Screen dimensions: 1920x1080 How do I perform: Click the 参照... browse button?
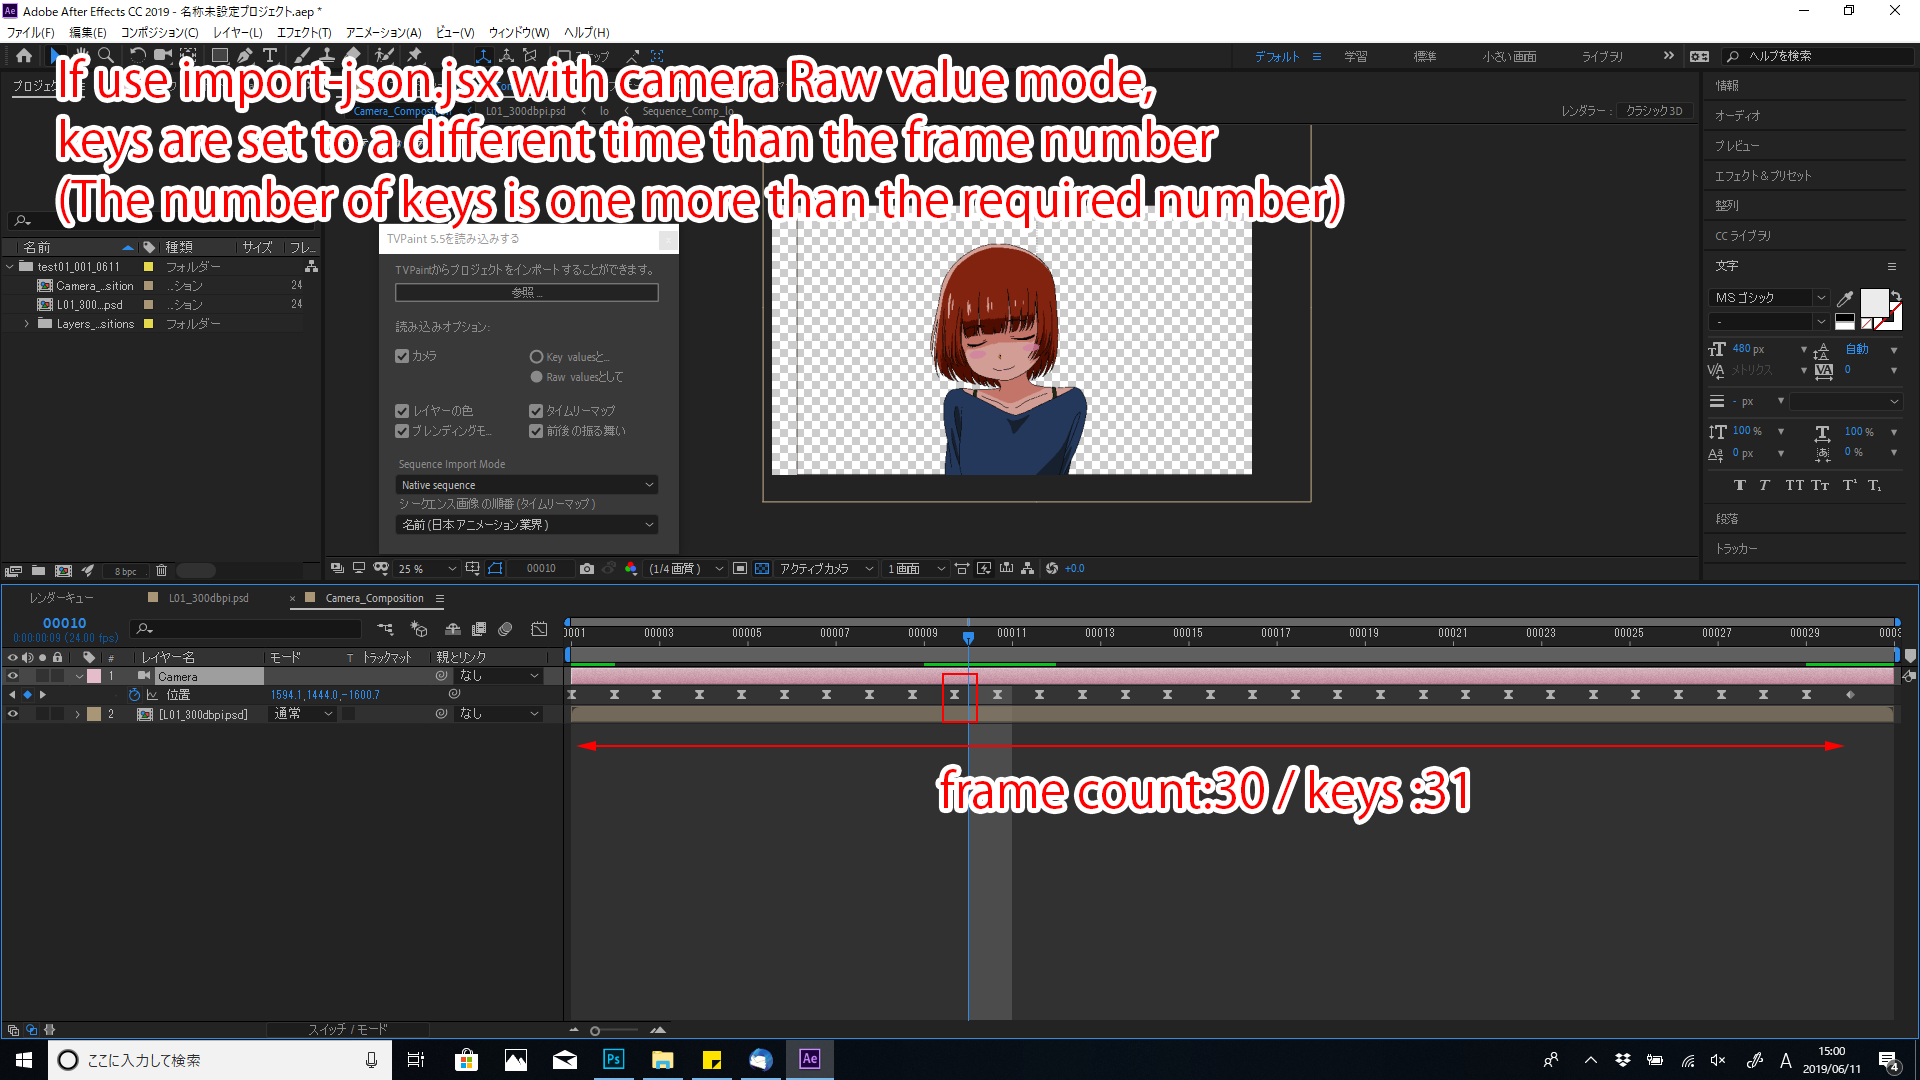coord(527,293)
